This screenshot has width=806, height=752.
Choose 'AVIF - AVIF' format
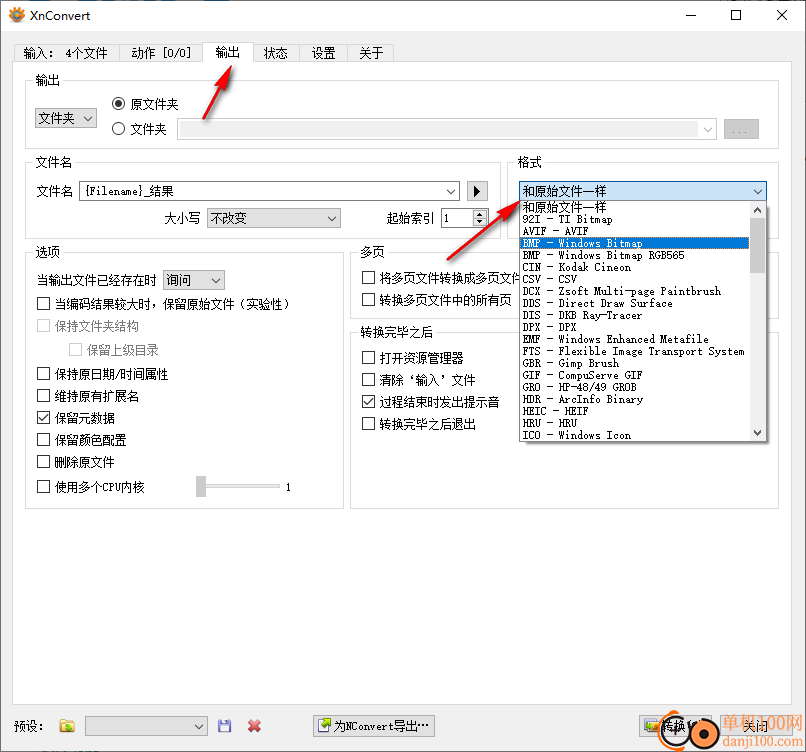(x=635, y=231)
